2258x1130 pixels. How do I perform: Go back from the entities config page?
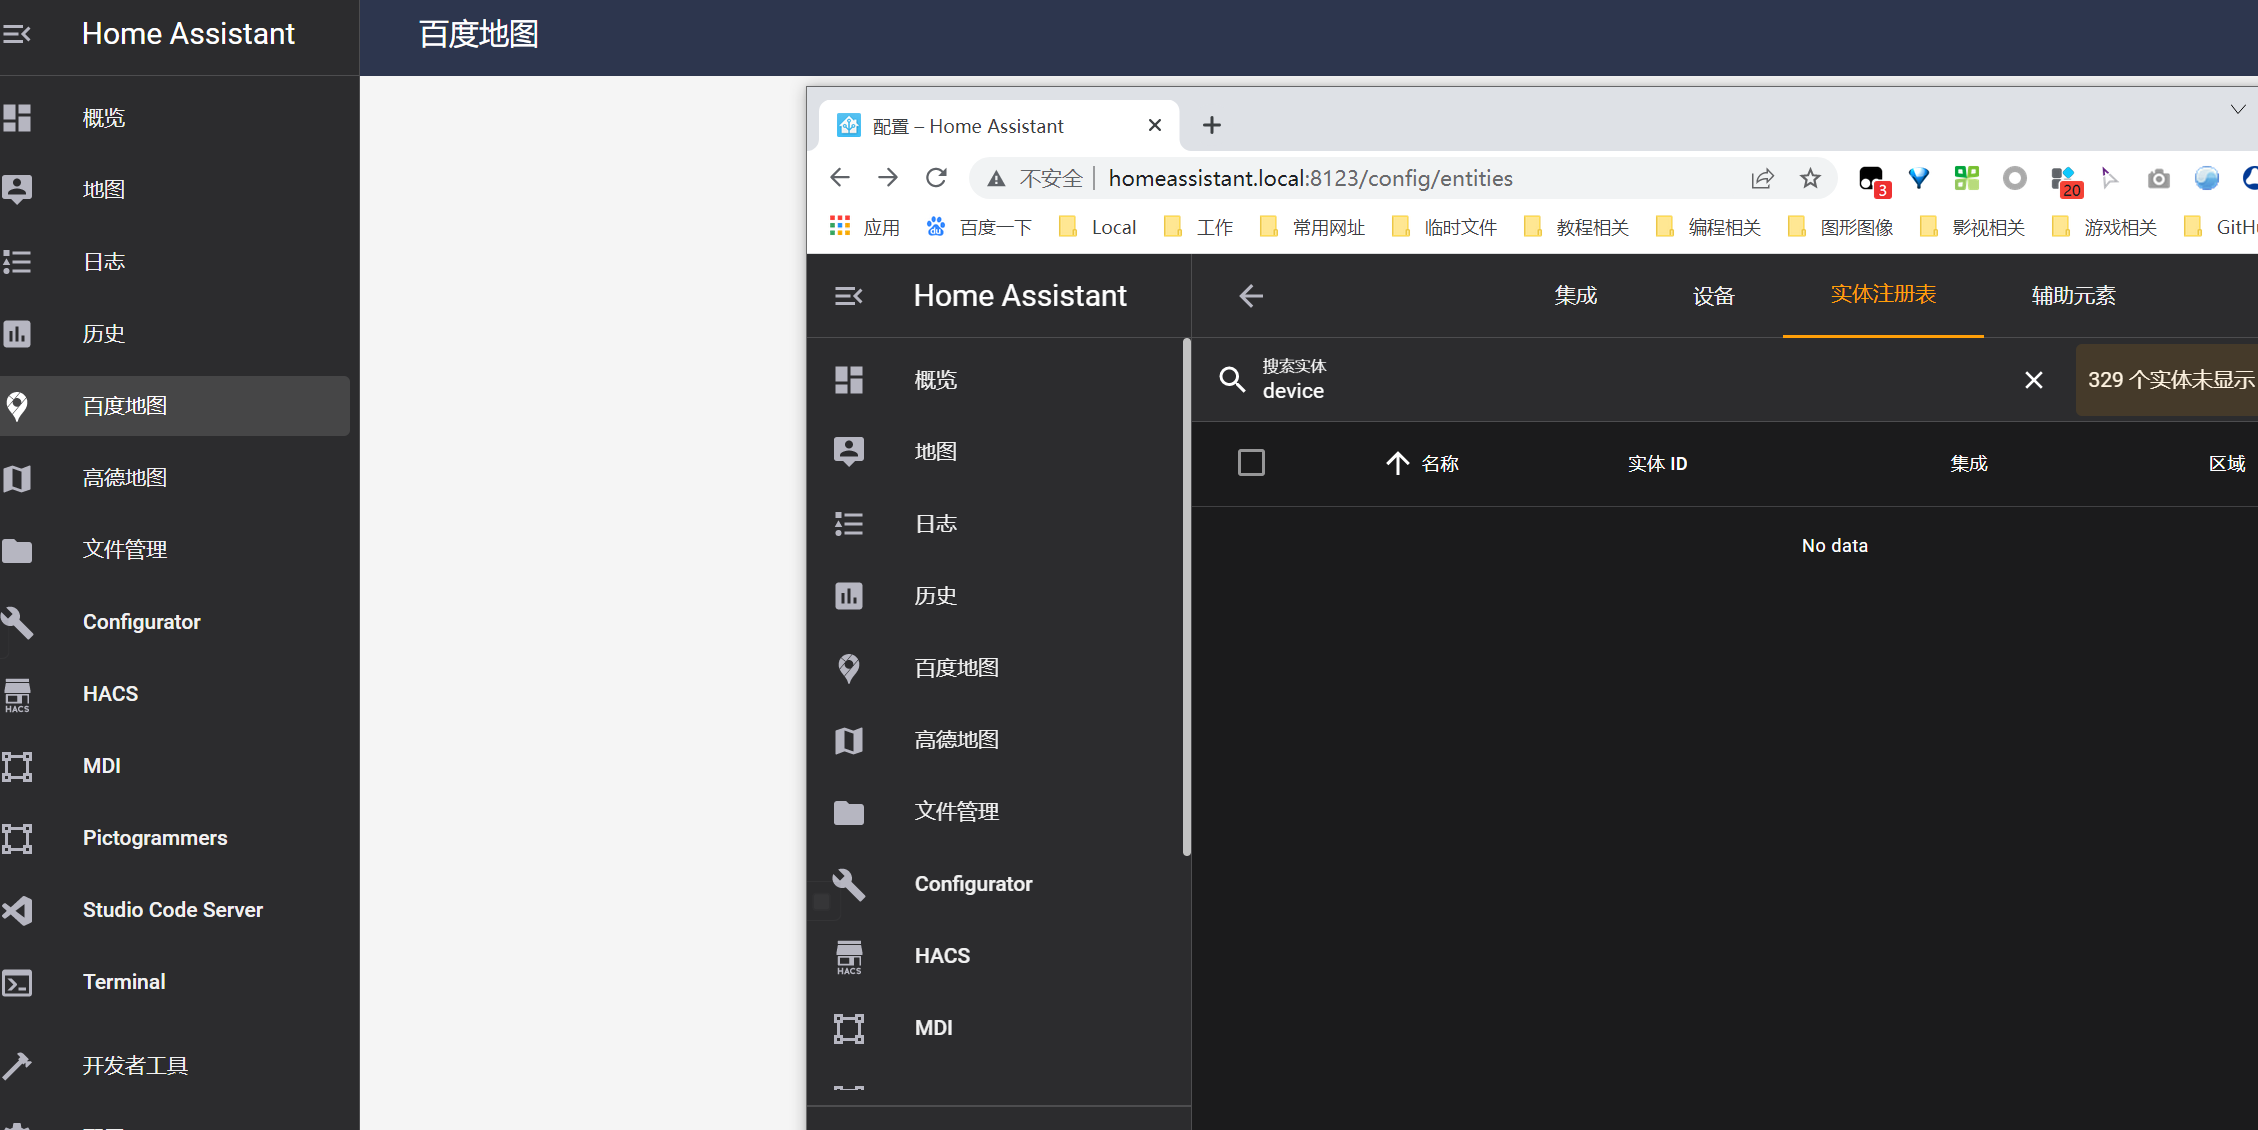tap(1251, 296)
